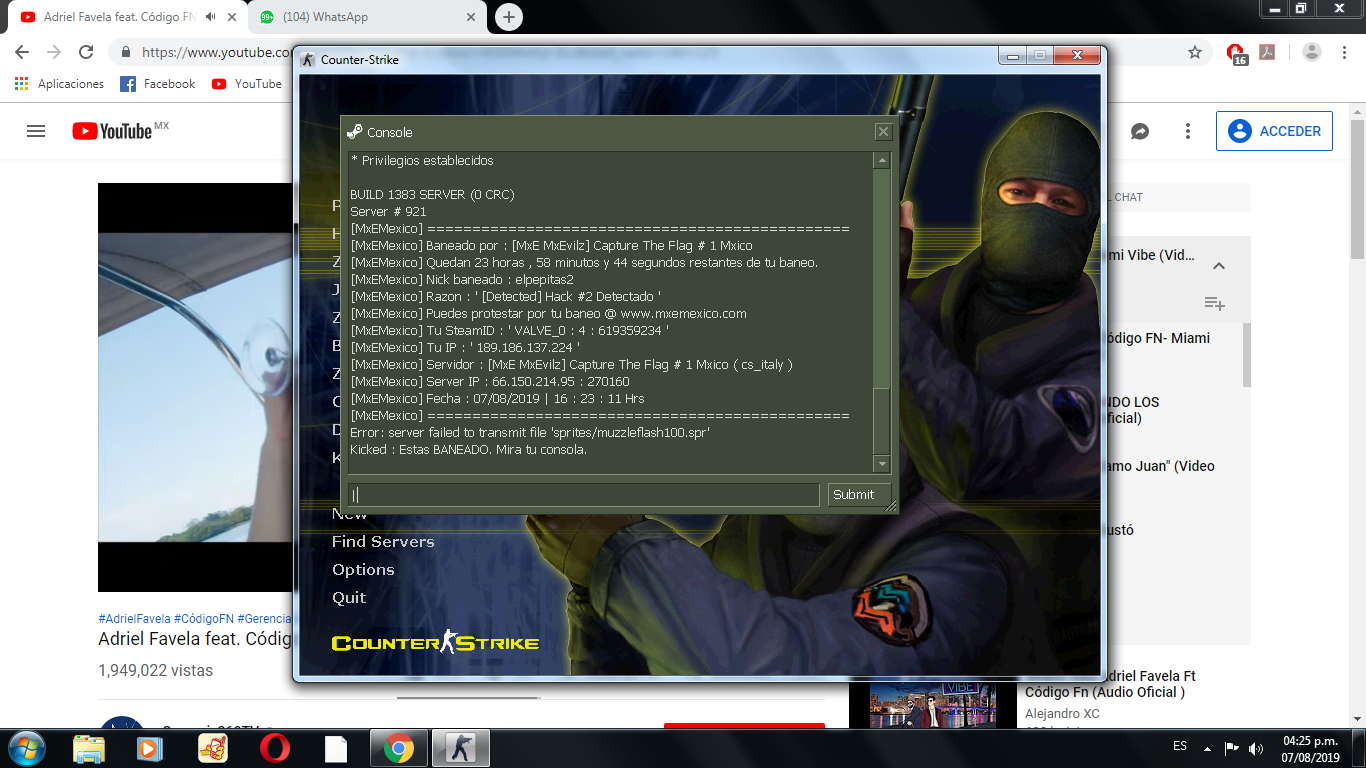
Task: Reload the Chrome page
Action: [x=86, y=52]
